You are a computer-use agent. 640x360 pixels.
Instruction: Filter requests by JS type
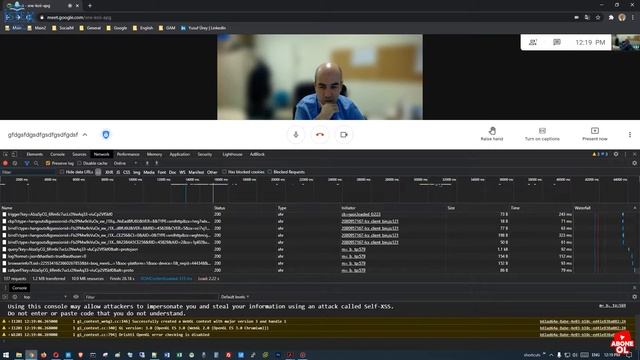[118, 172]
